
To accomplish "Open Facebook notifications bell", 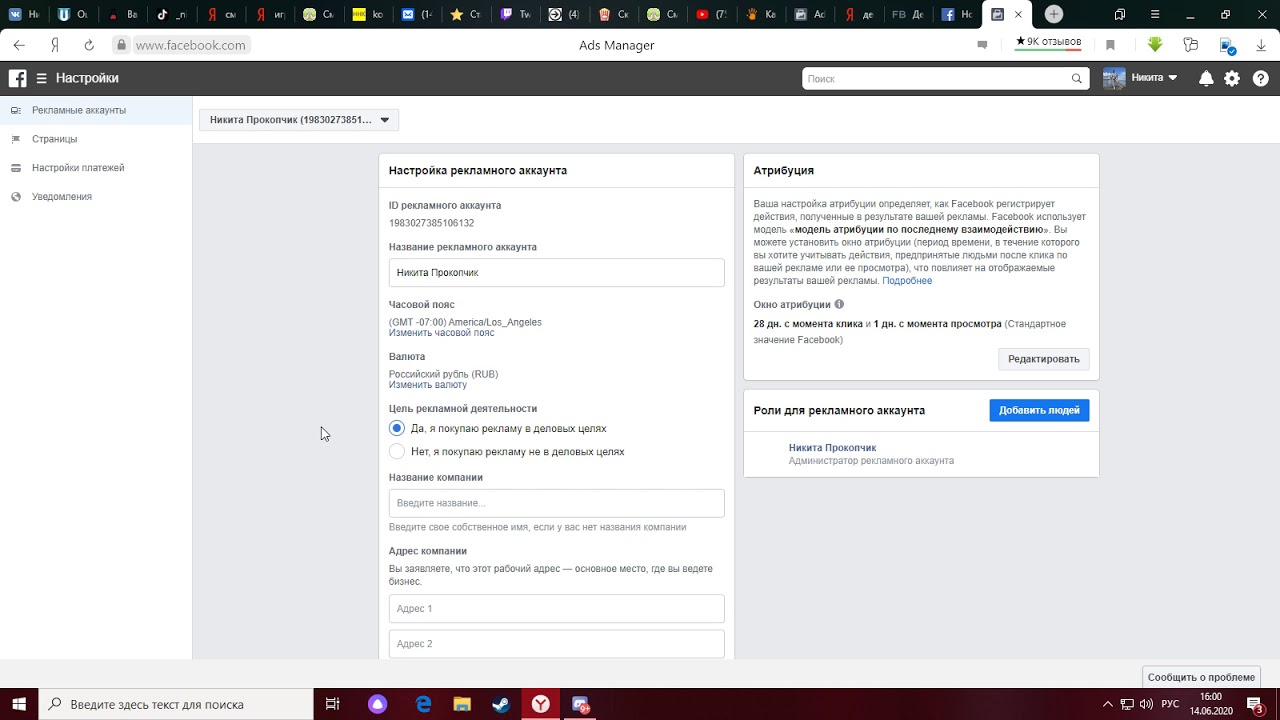I will pyautogui.click(x=1206, y=78).
